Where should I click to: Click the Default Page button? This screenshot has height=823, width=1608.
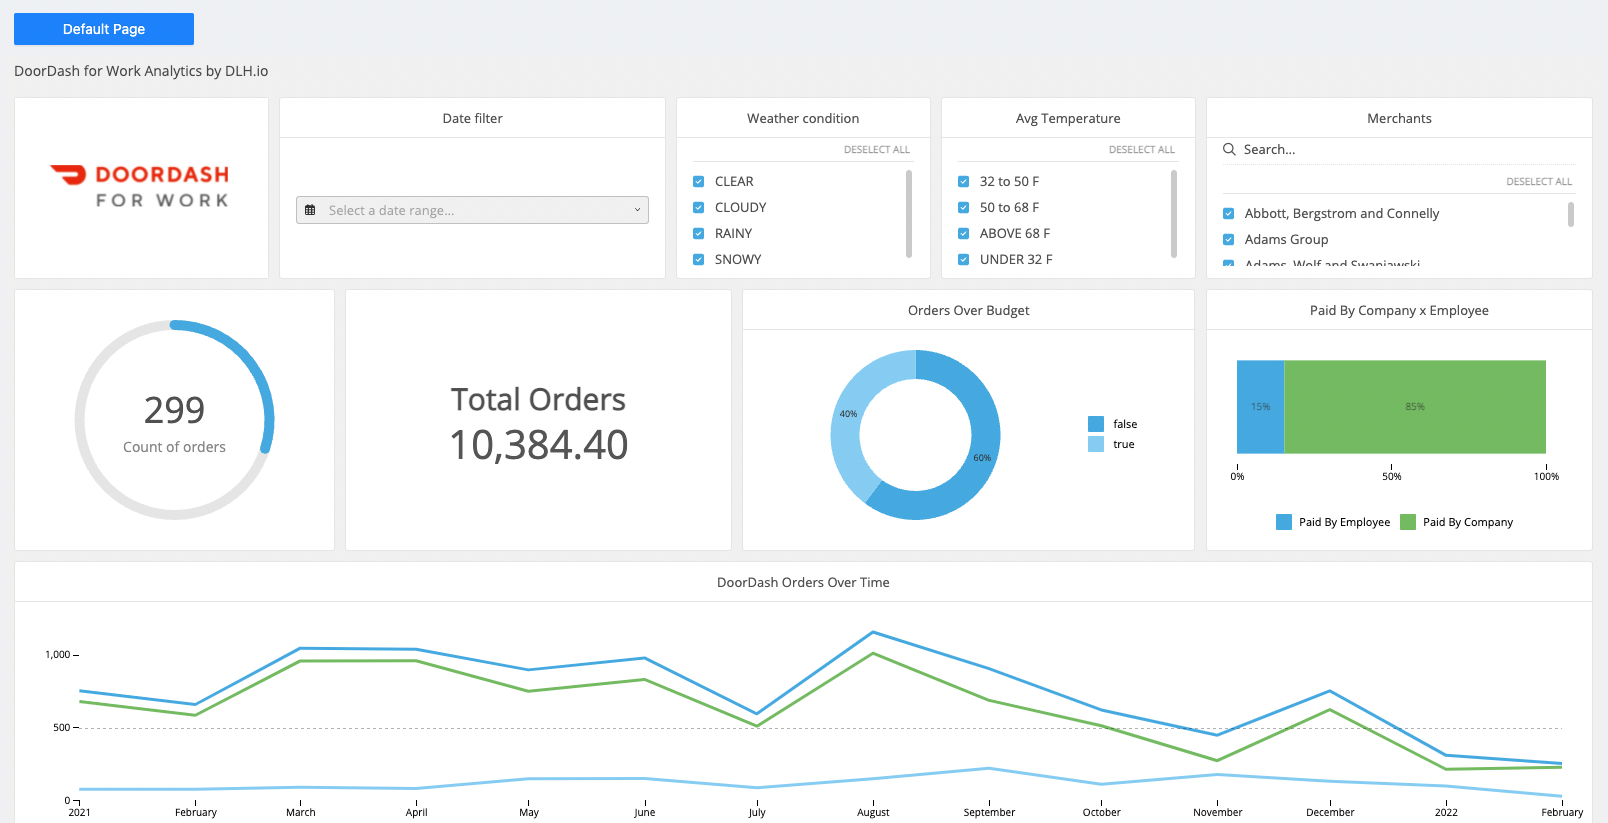click(104, 29)
